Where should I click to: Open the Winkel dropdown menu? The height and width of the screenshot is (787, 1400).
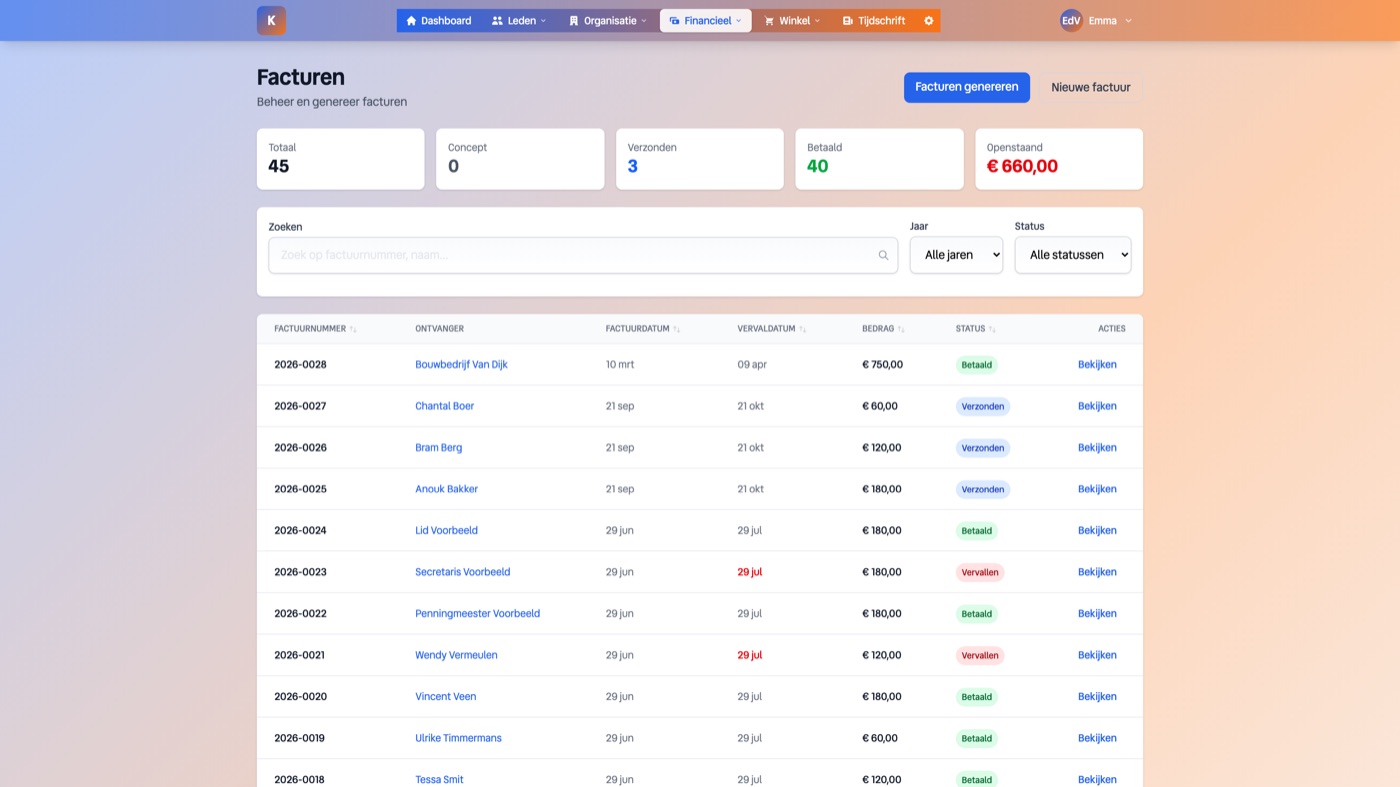[792, 20]
